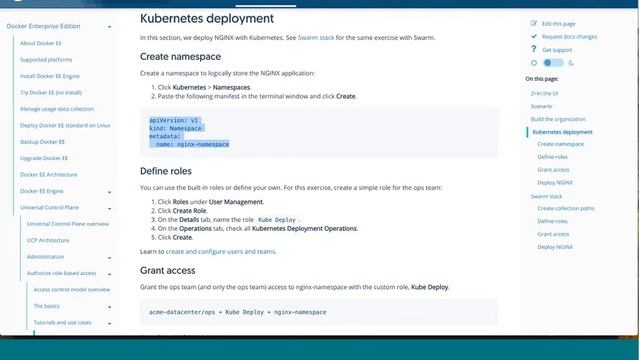640x360 pixels.
Task: Follow the Swarm stack inline link
Action: (x=316, y=38)
